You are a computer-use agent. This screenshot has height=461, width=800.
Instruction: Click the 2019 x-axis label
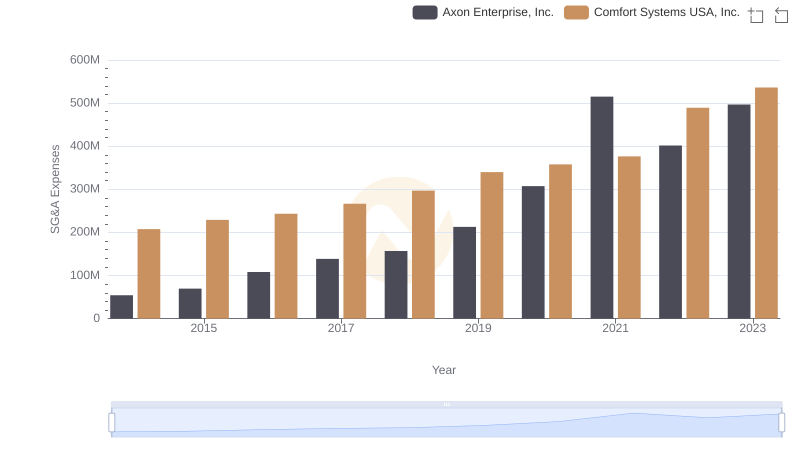coord(478,328)
